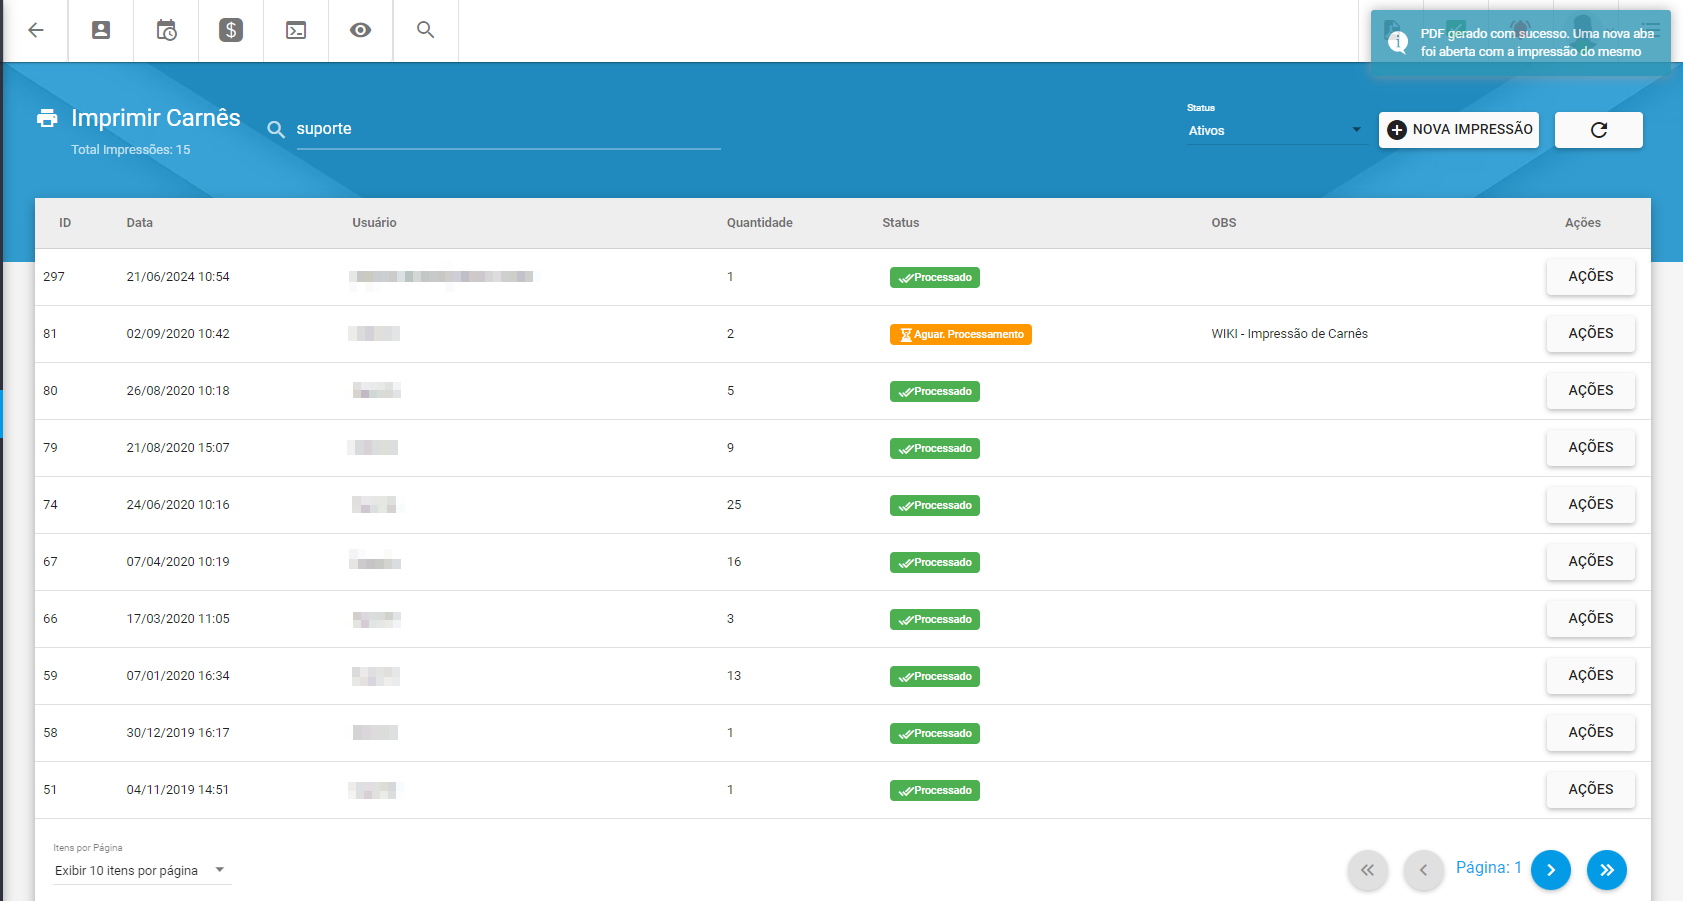This screenshot has width=1683, height=901.
Task: Jump to last page double arrow
Action: tap(1607, 870)
